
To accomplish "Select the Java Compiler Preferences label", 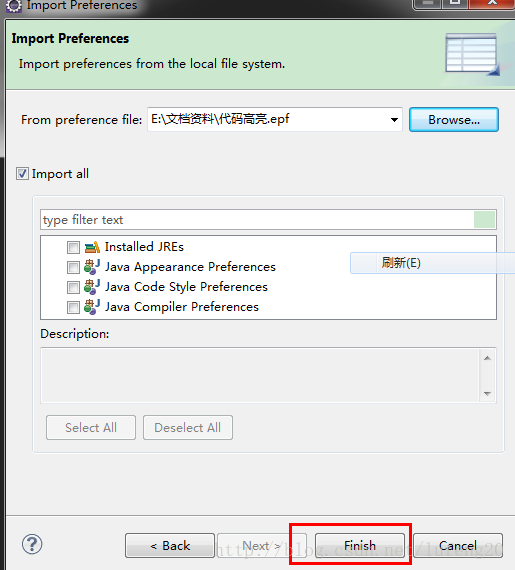I will coord(182,307).
